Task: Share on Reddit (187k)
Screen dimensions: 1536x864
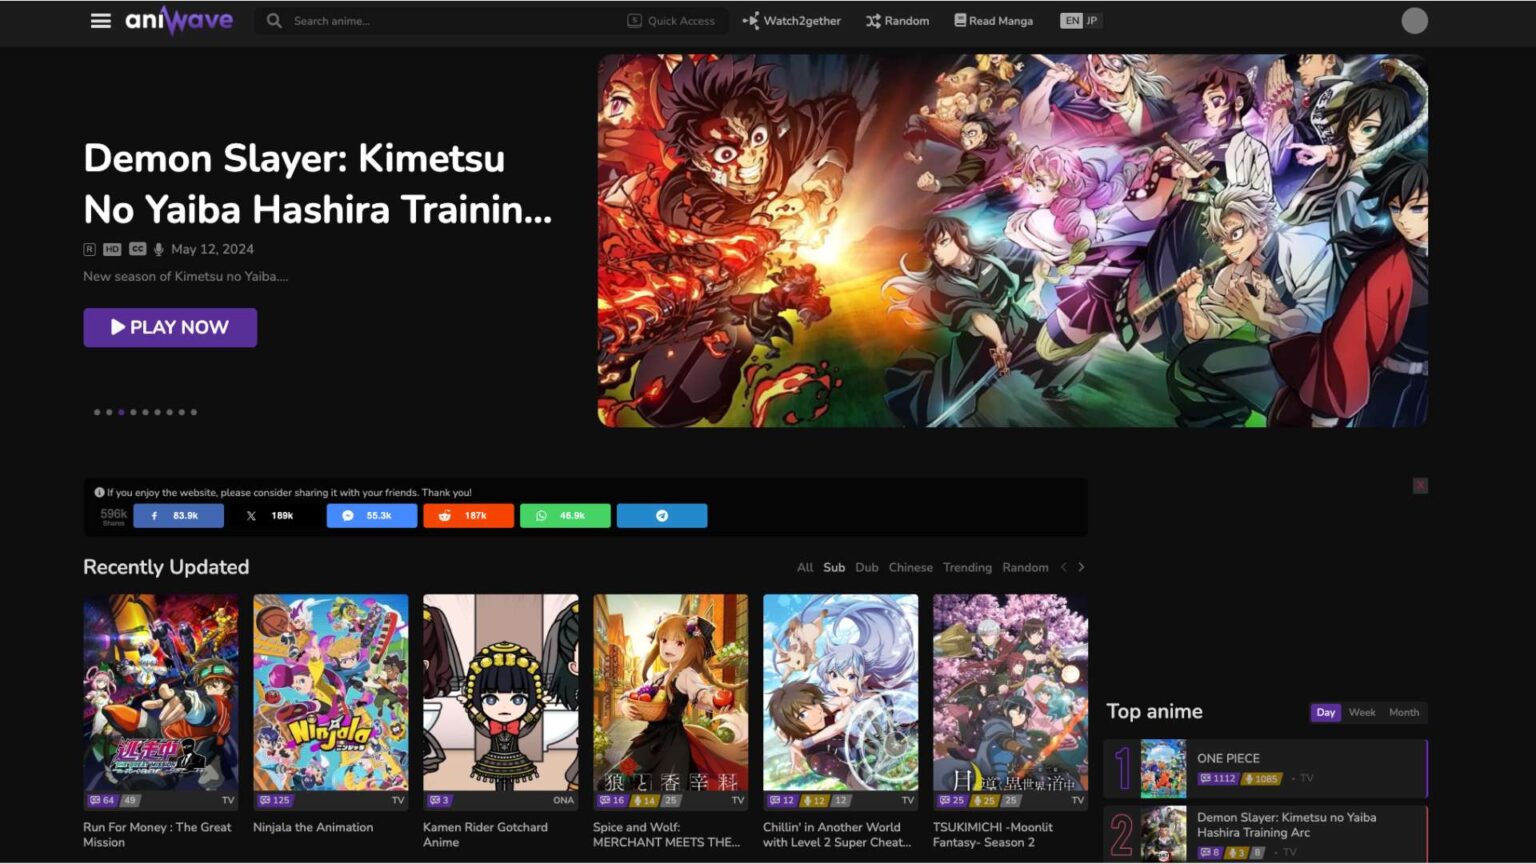Action: pyautogui.click(x=468, y=516)
